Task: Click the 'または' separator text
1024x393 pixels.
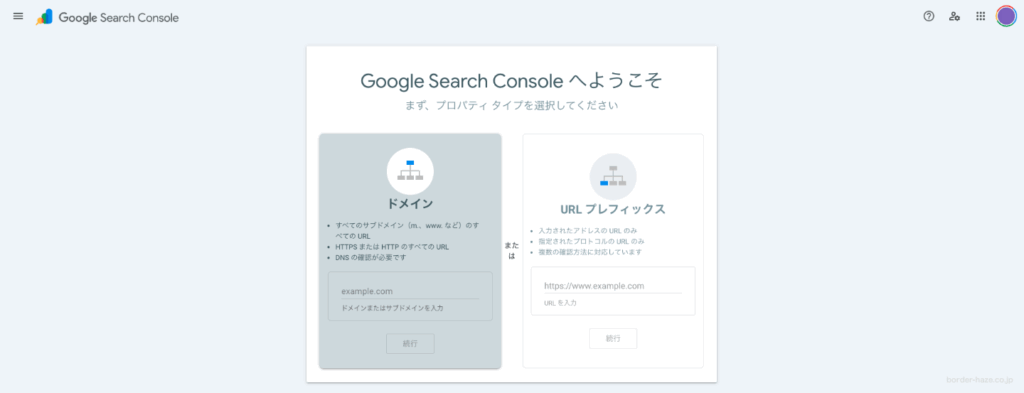Action: click(511, 251)
